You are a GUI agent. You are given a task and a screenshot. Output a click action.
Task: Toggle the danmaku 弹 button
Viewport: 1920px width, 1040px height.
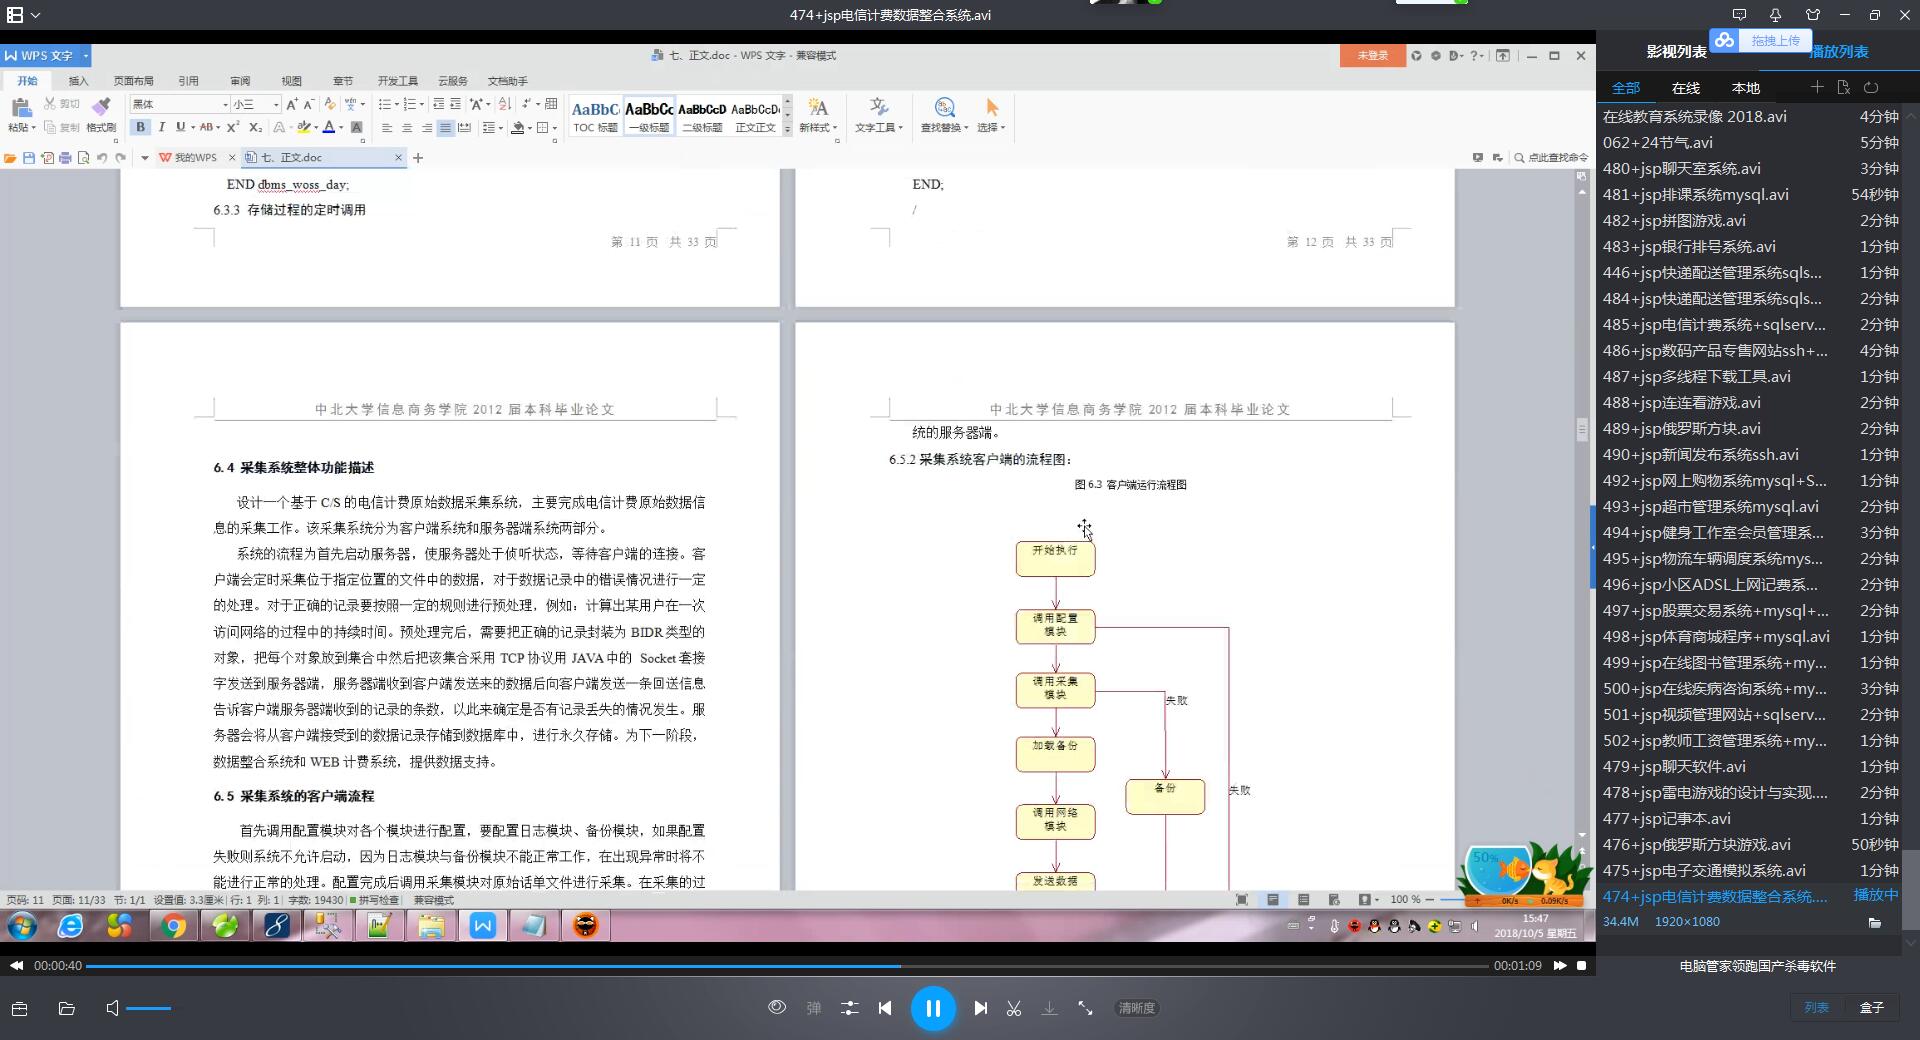[814, 1008]
